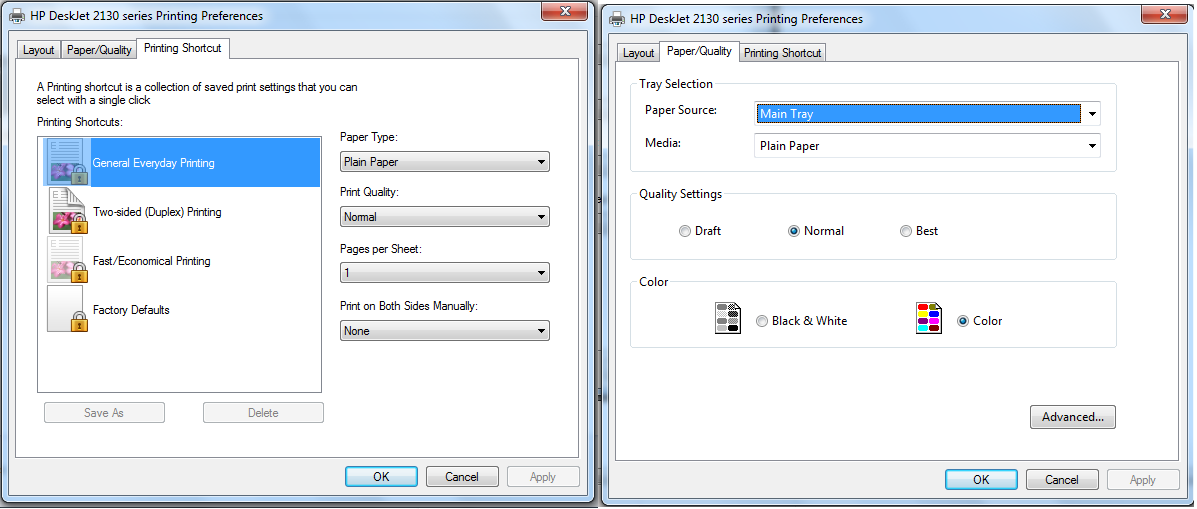Screen dimensions: 1197x509
Task: Select Printing Shortcut tab in left window
Action: tap(182, 48)
